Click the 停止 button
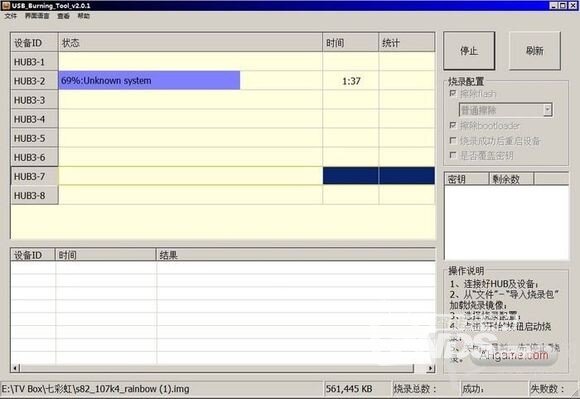This screenshot has width=580, height=399. click(469, 51)
